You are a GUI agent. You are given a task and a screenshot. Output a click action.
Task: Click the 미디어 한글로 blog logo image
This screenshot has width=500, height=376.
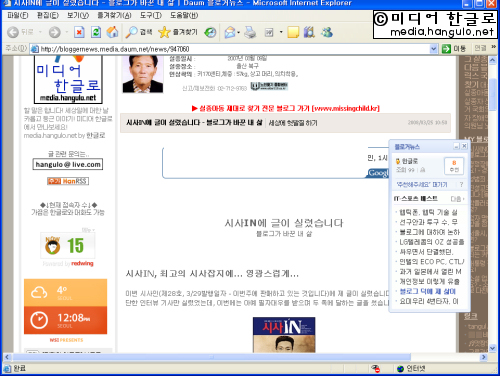pyautogui.click(x=68, y=80)
